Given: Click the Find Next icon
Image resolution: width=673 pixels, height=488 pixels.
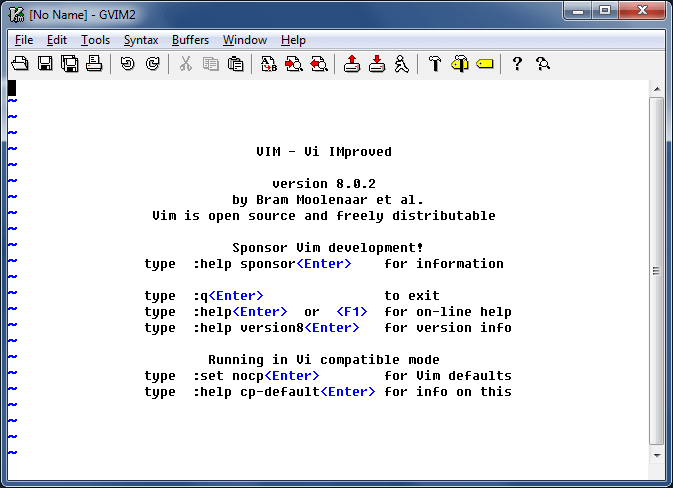Looking at the screenshot, I should click(x=294, y=64).
